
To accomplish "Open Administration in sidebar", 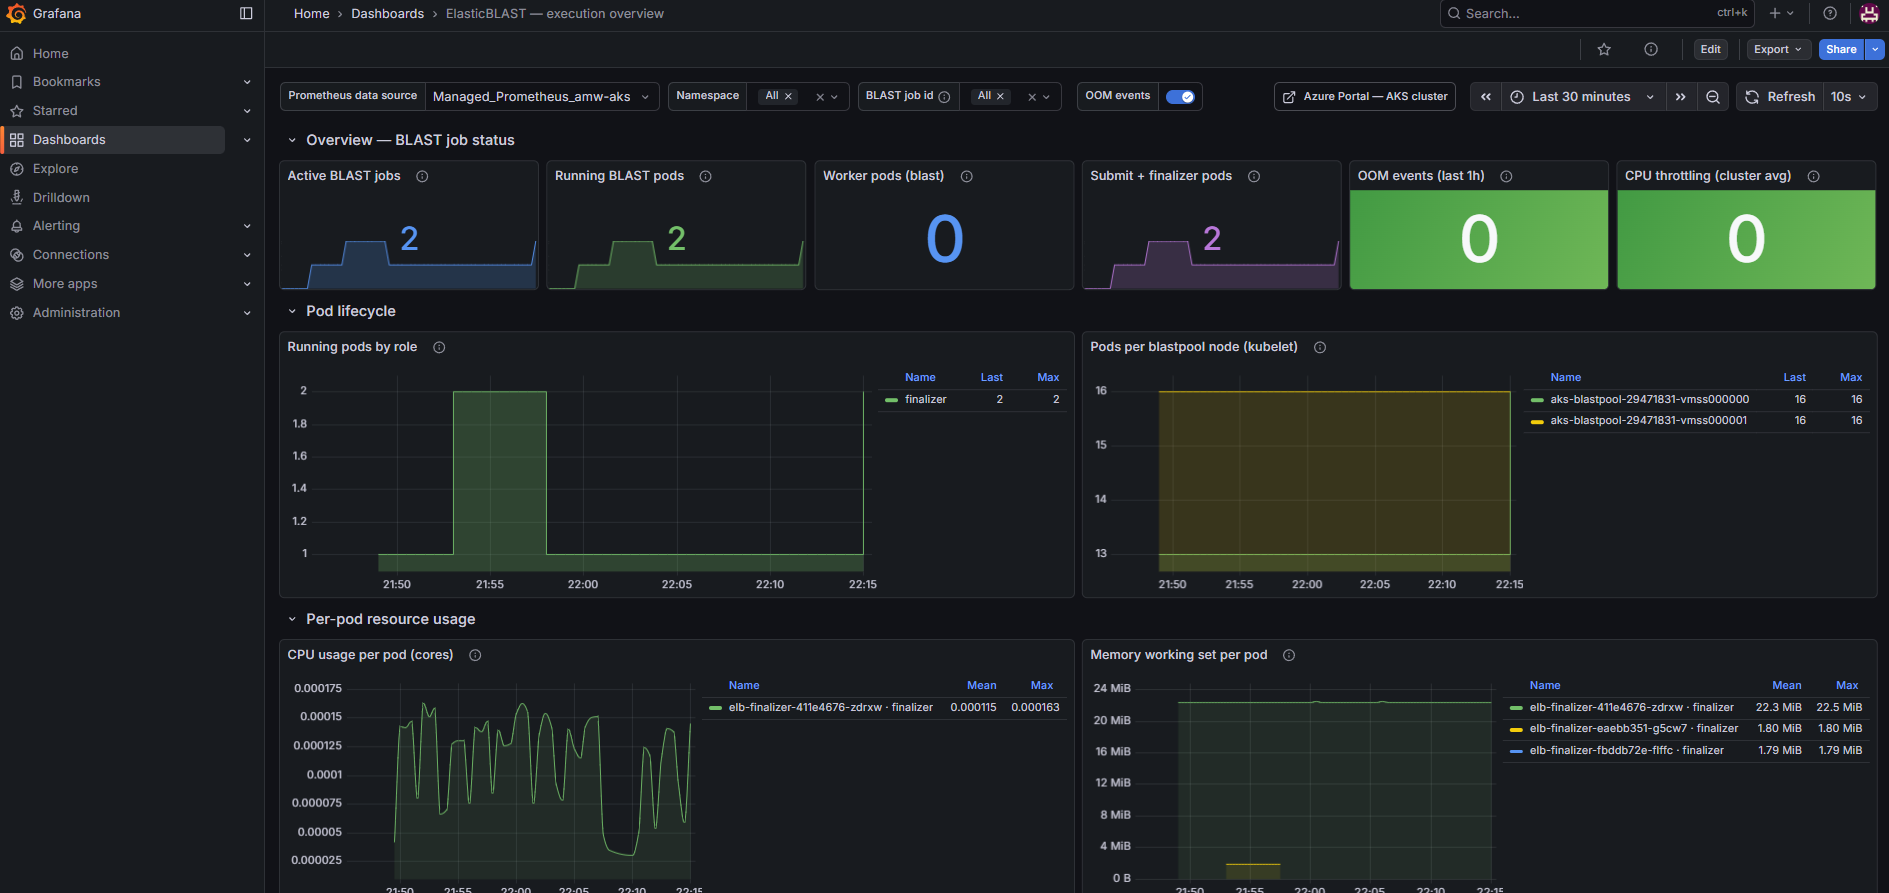I will tap(76, 313).
